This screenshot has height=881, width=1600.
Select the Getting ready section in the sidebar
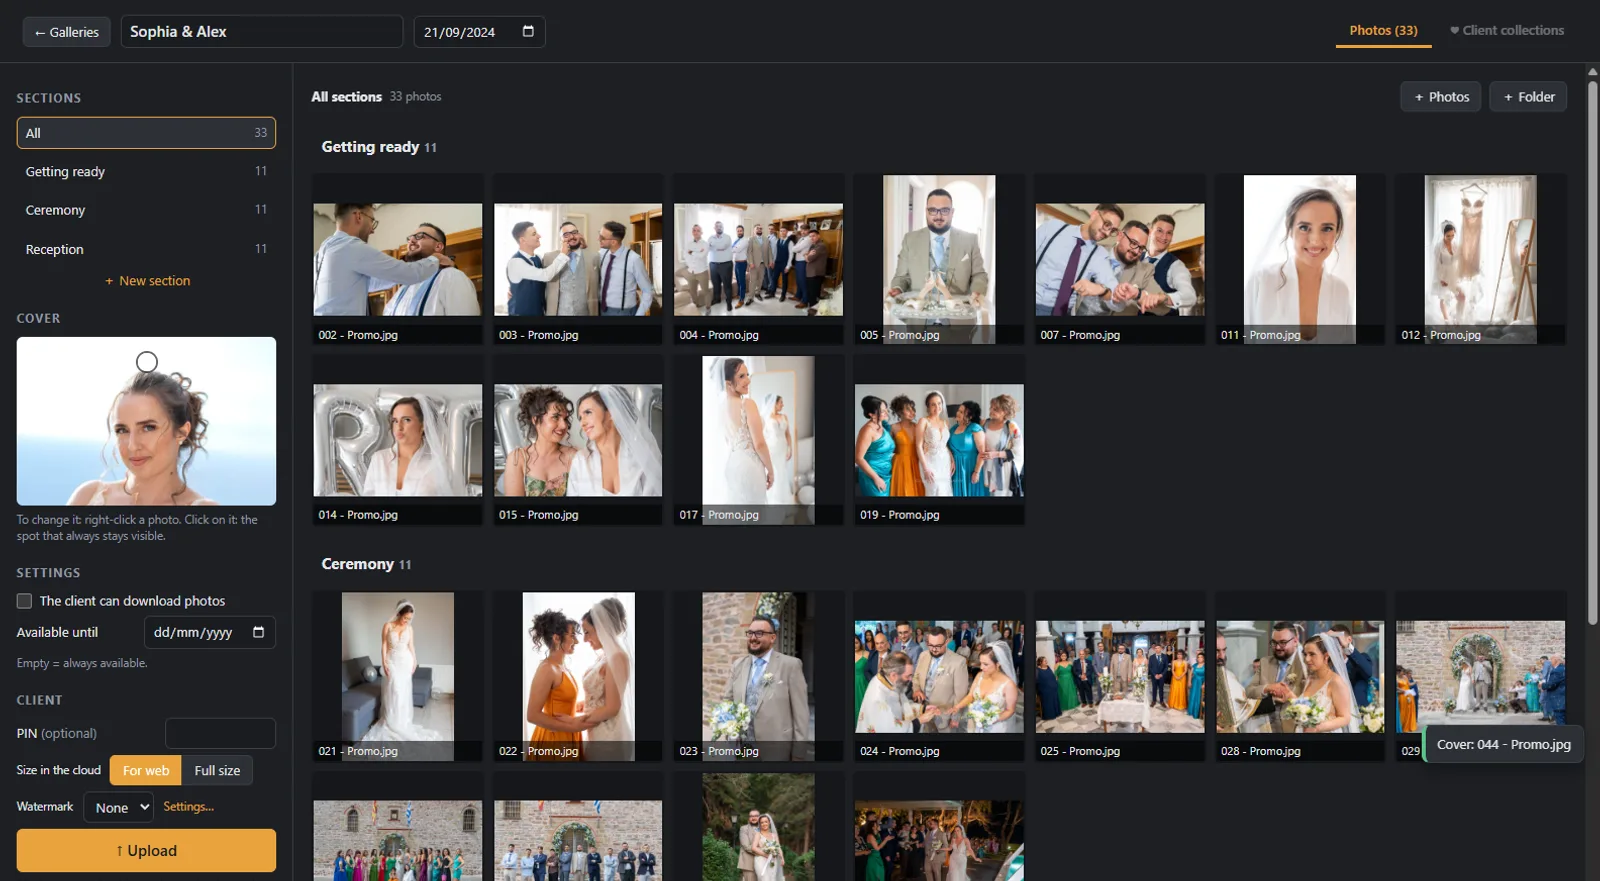(146, 172)
